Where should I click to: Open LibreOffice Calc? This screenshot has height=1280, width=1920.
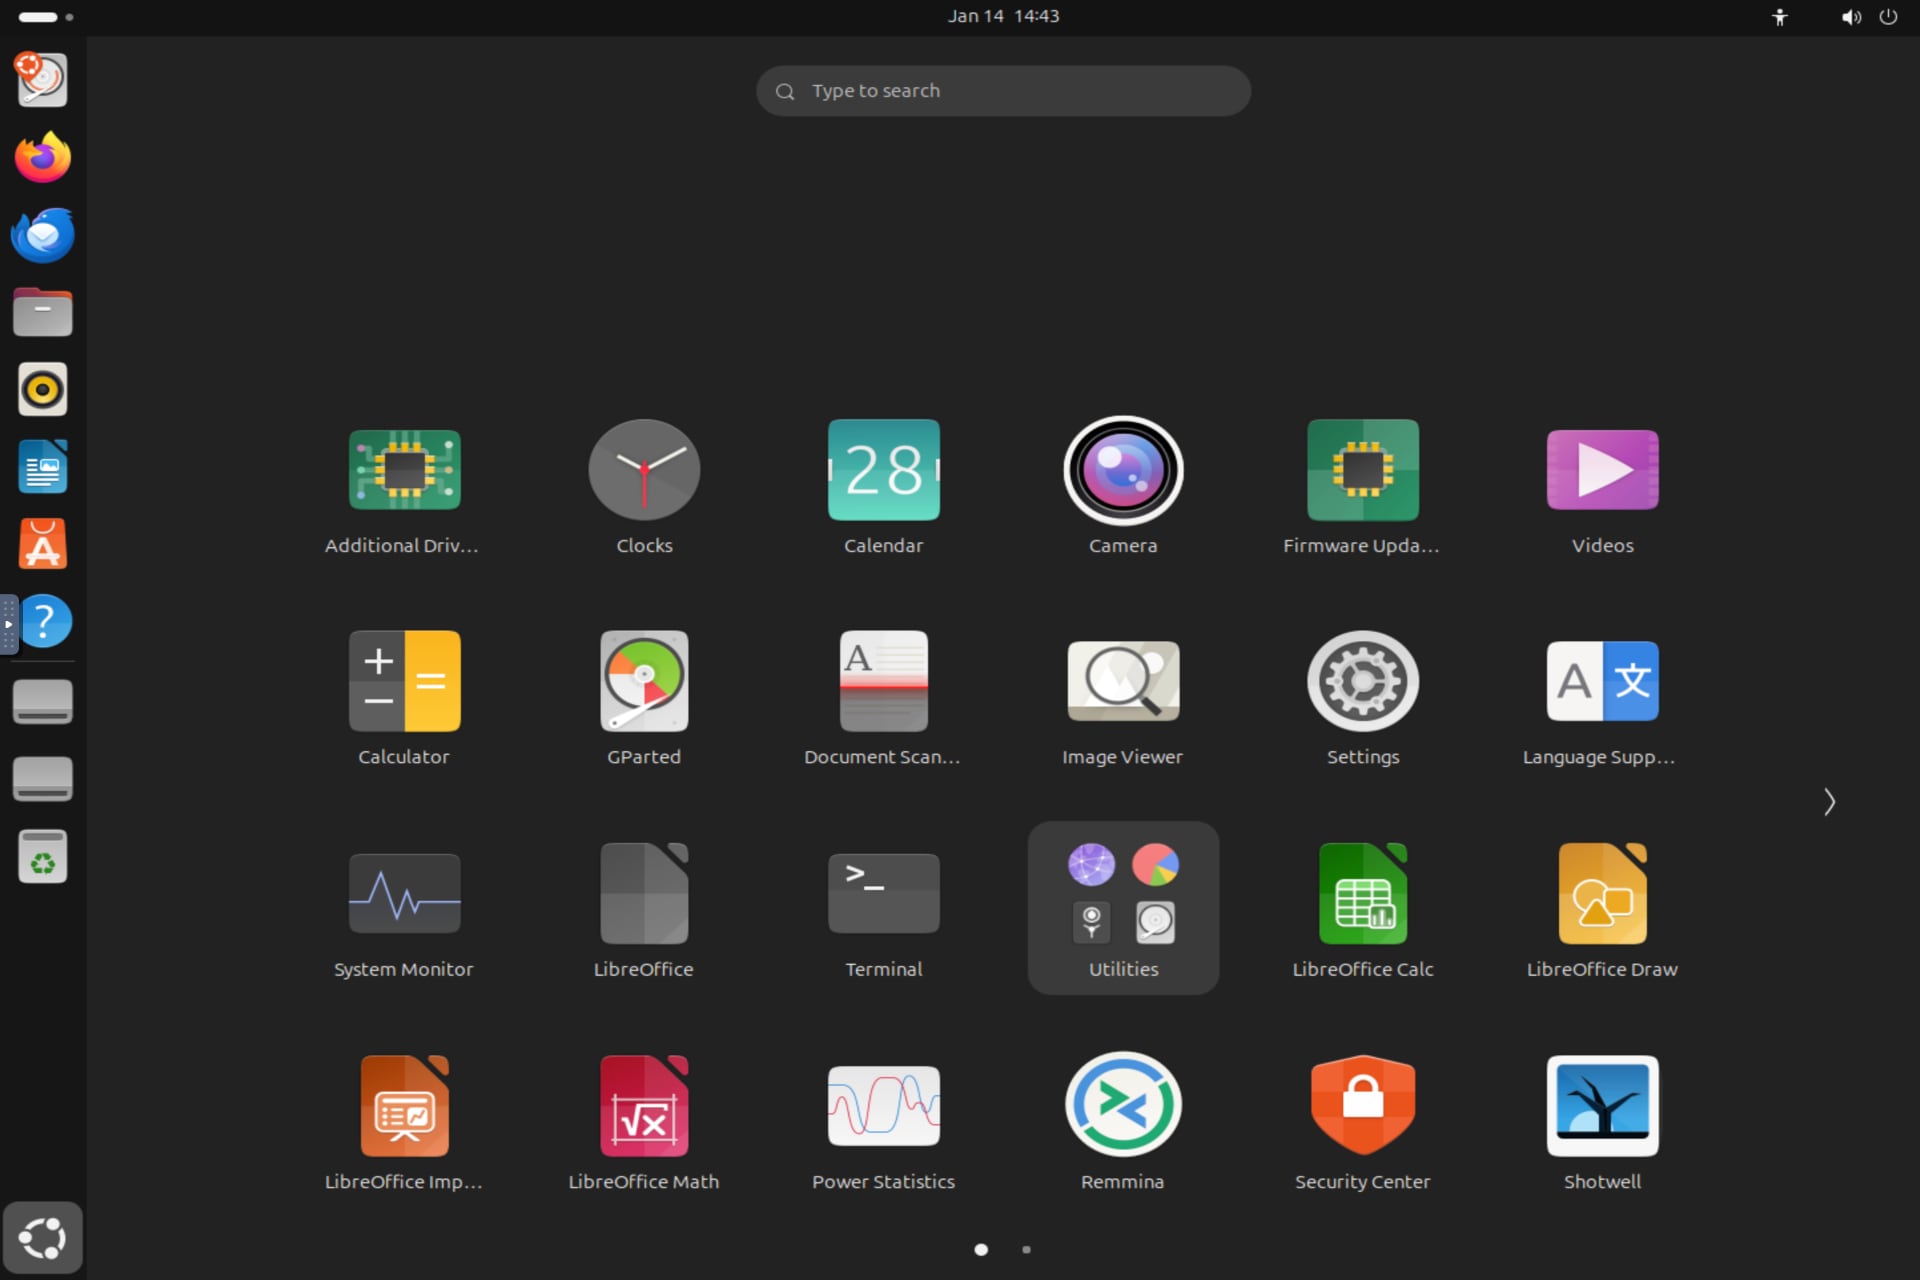coord(1362,911)
